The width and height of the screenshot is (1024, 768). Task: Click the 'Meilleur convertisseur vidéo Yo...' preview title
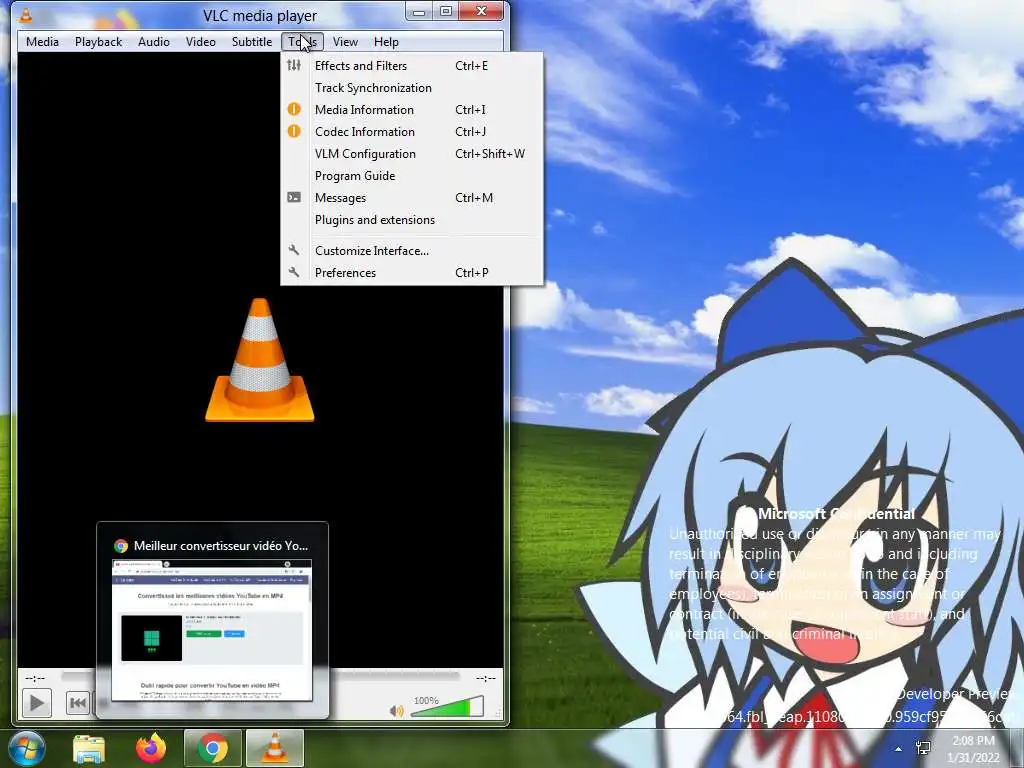point(221,545)
